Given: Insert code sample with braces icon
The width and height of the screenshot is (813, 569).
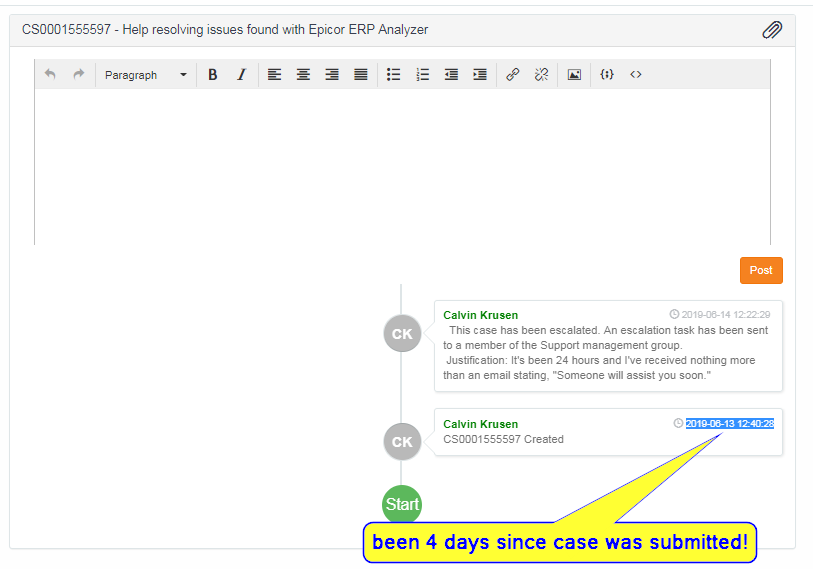Looking at the screenshot, I should [x=607, y=75].
